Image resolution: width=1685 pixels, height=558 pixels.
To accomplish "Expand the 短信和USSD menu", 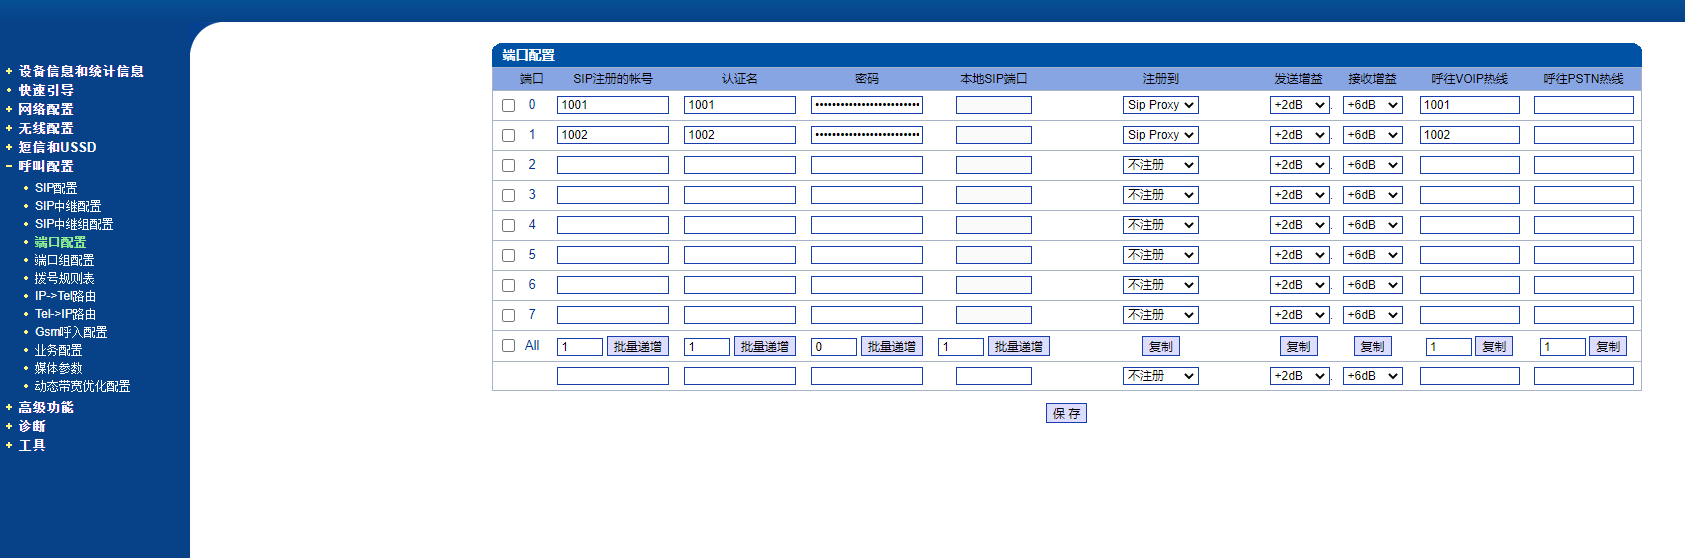I will click(57, 147).
